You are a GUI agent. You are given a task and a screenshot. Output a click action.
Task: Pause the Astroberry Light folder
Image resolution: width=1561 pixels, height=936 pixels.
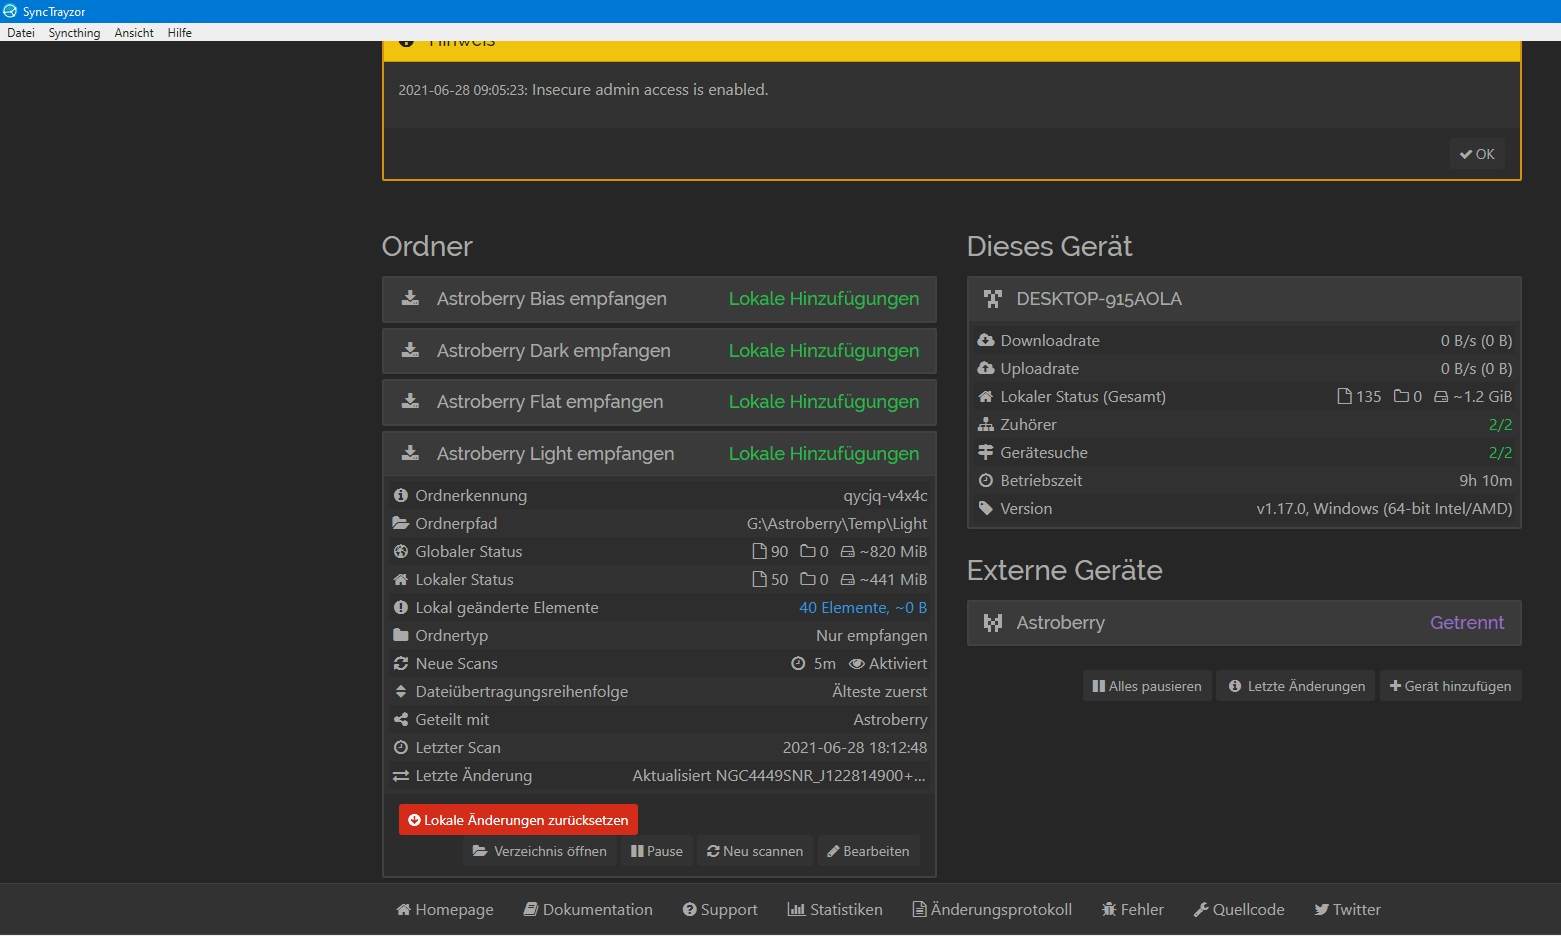click(657, 851)
